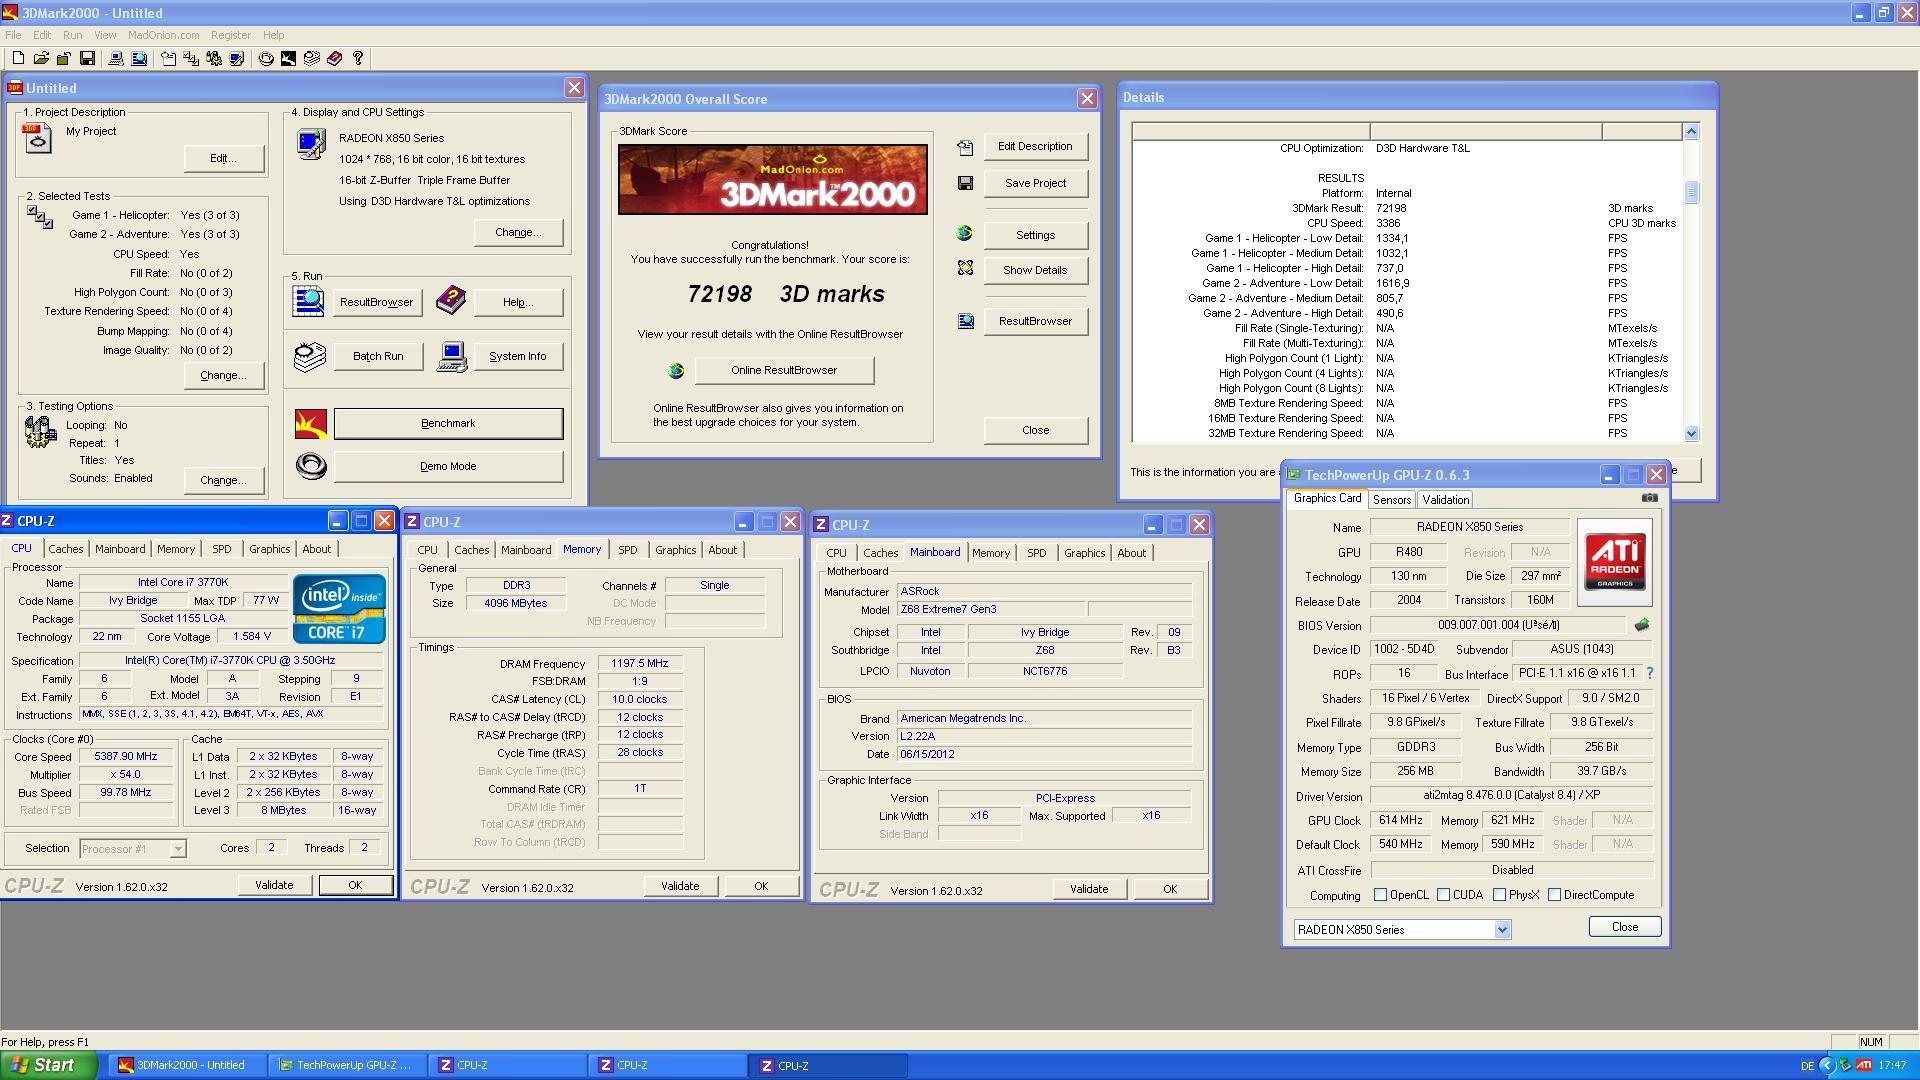The image size is (1920, 1080).
Task: Click the testing options toolbar icon
Action: (213, 59)
